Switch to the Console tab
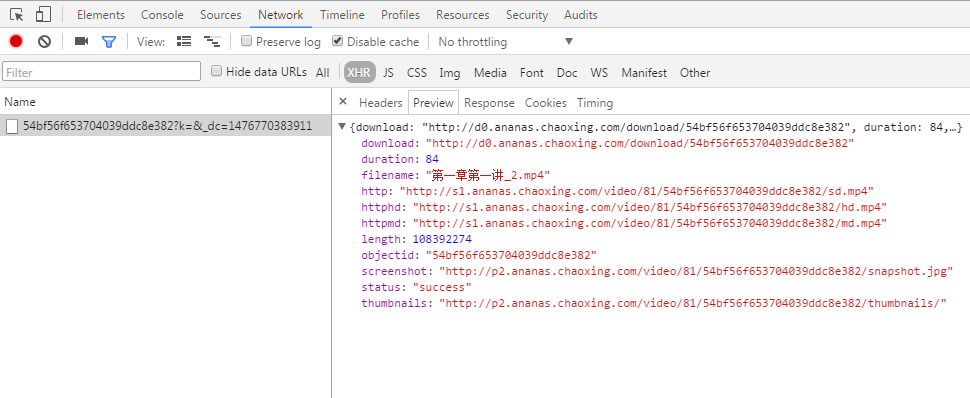970x398 pixels. click(162, 15)
